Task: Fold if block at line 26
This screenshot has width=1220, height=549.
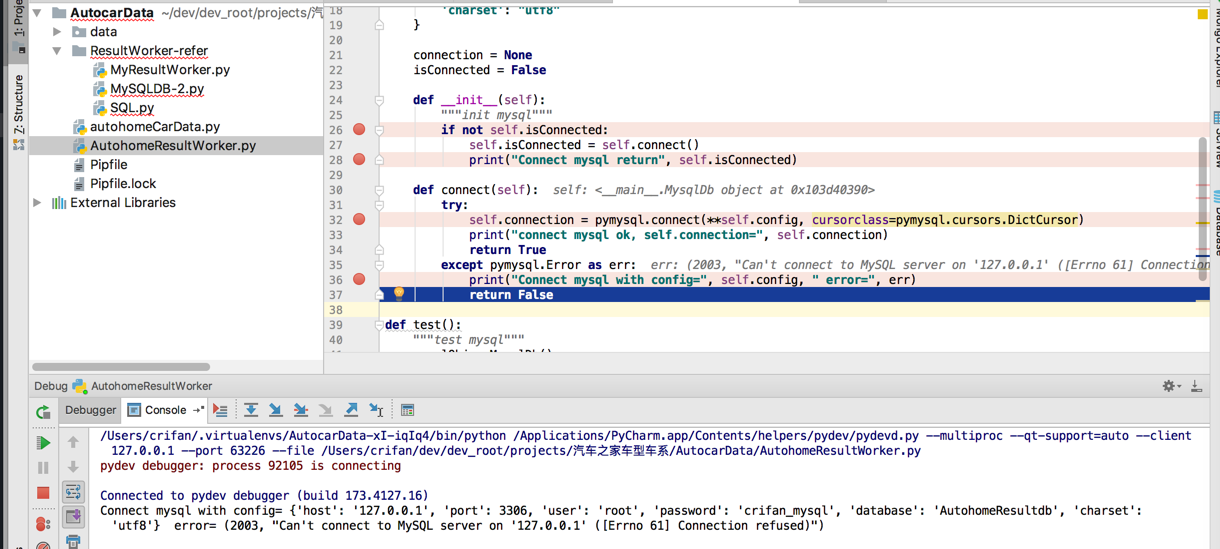Action: tap(379, 130)
